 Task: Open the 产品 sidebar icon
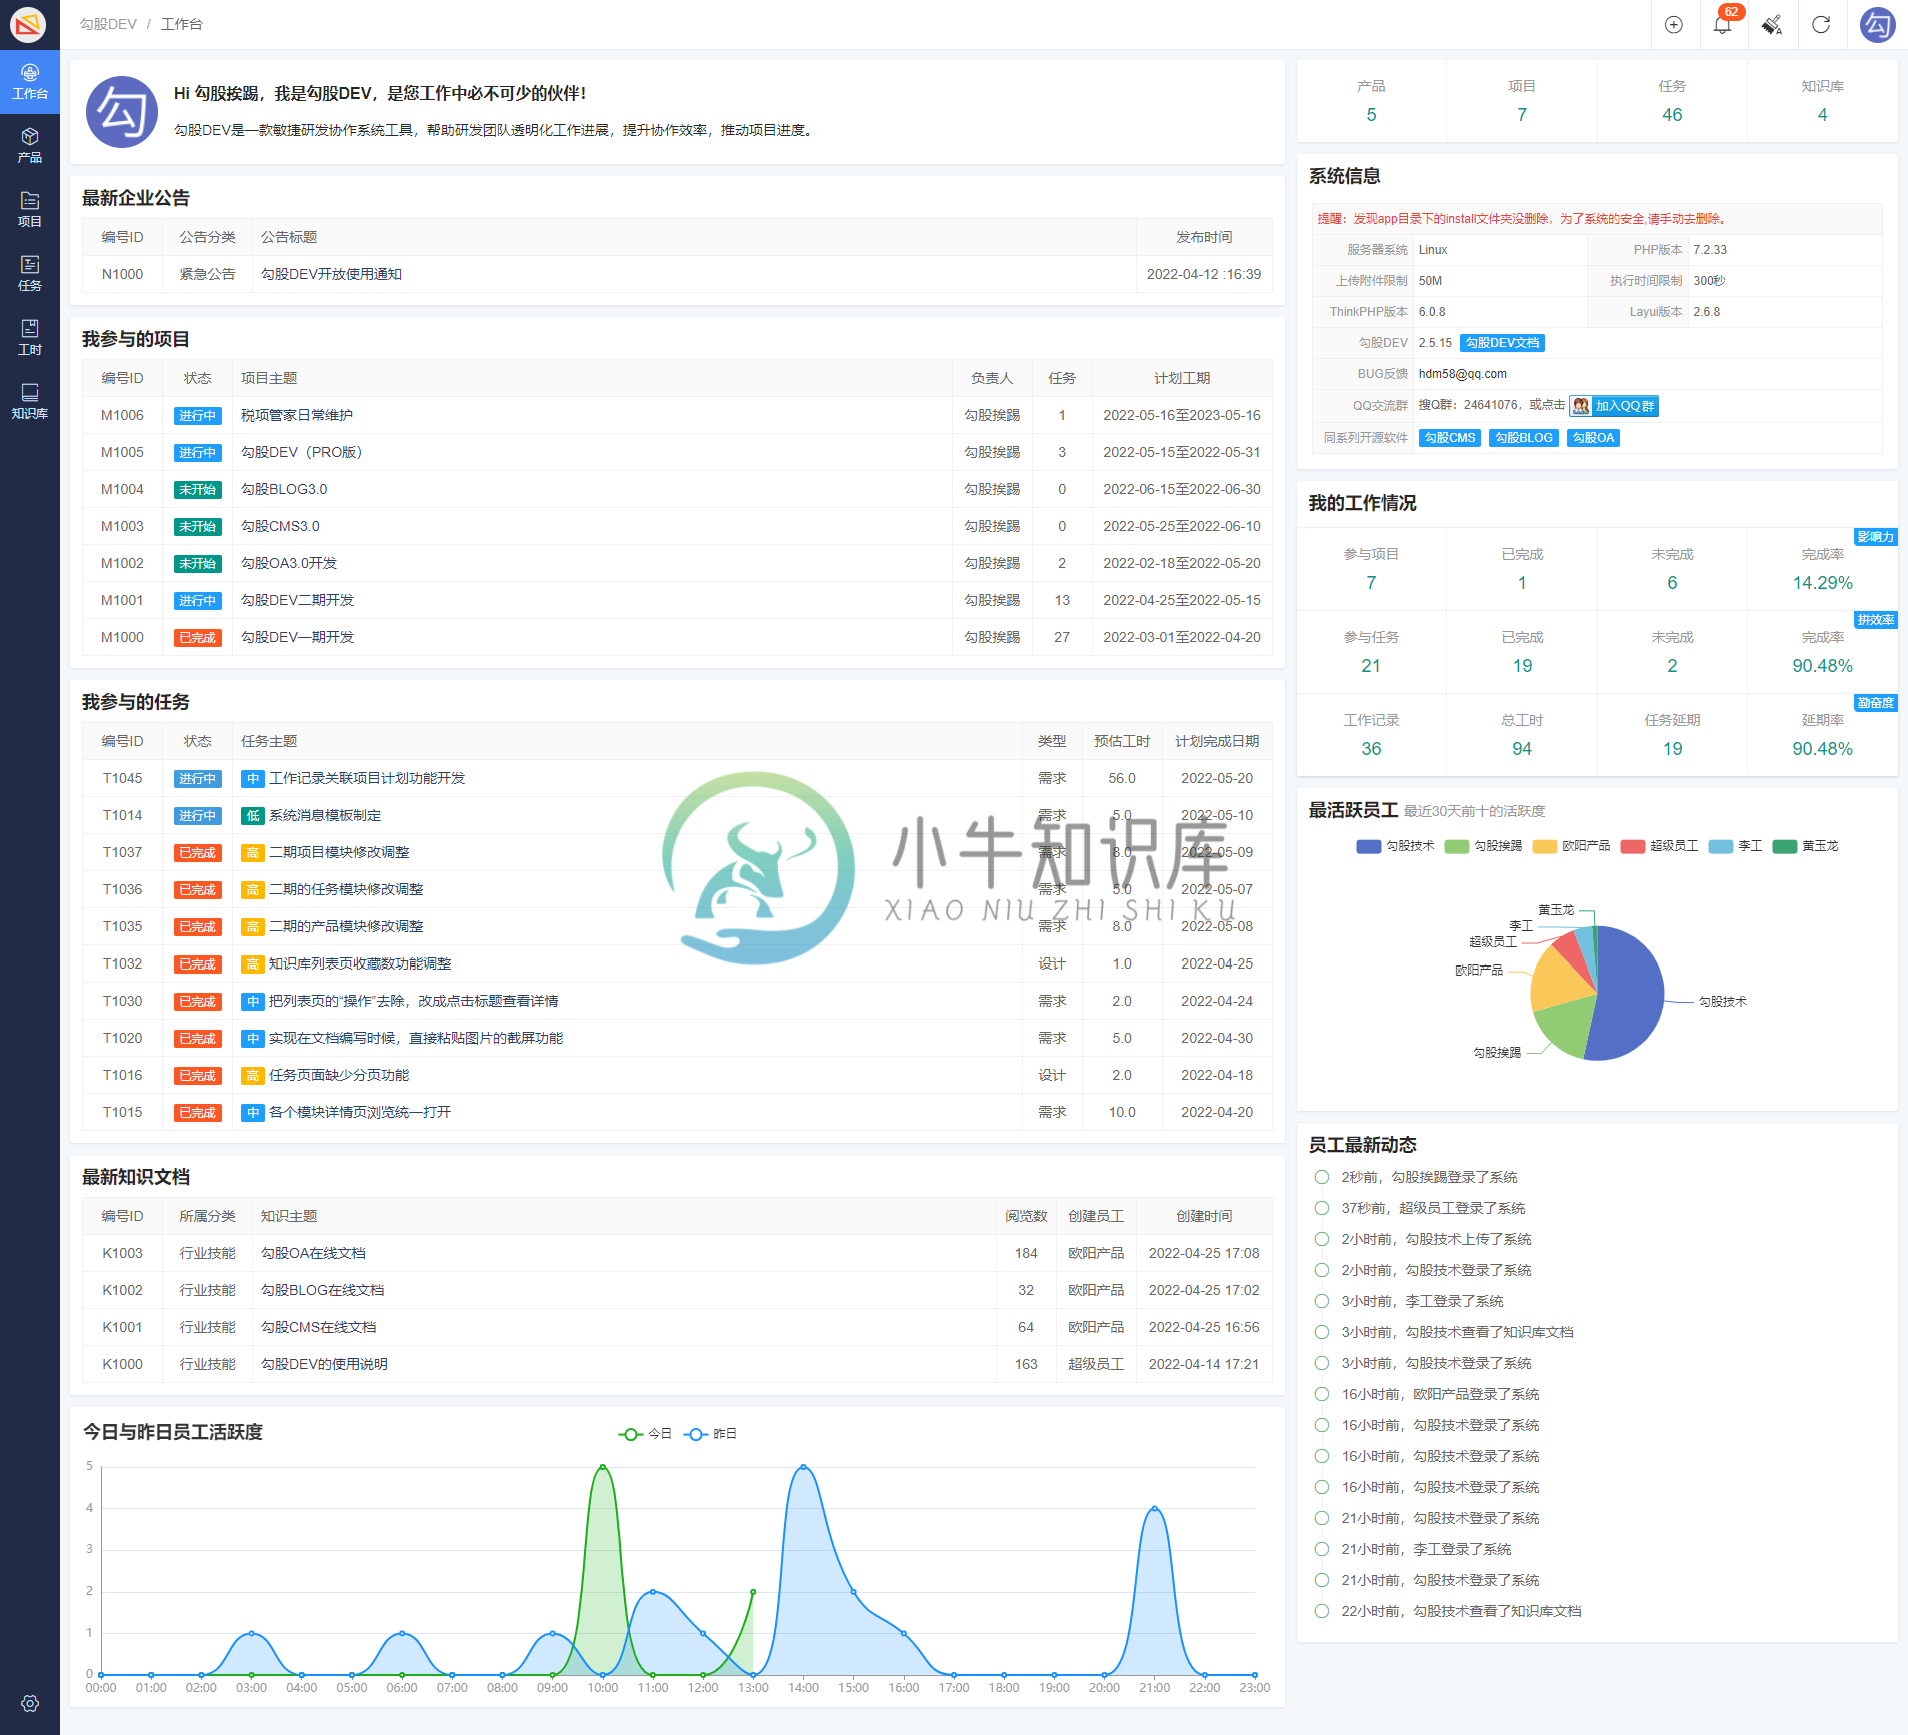[30, 146]
